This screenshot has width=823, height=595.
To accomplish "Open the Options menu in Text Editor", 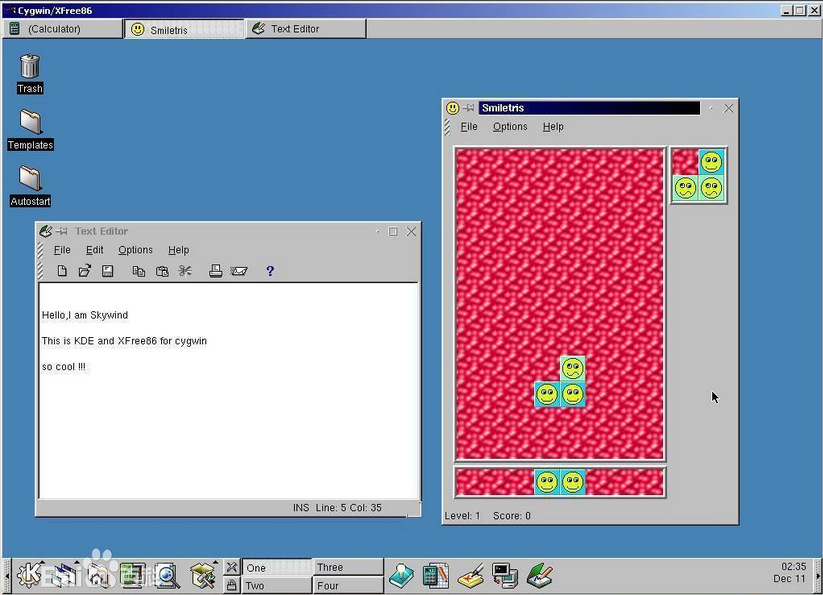I will (x=135, y=250).
